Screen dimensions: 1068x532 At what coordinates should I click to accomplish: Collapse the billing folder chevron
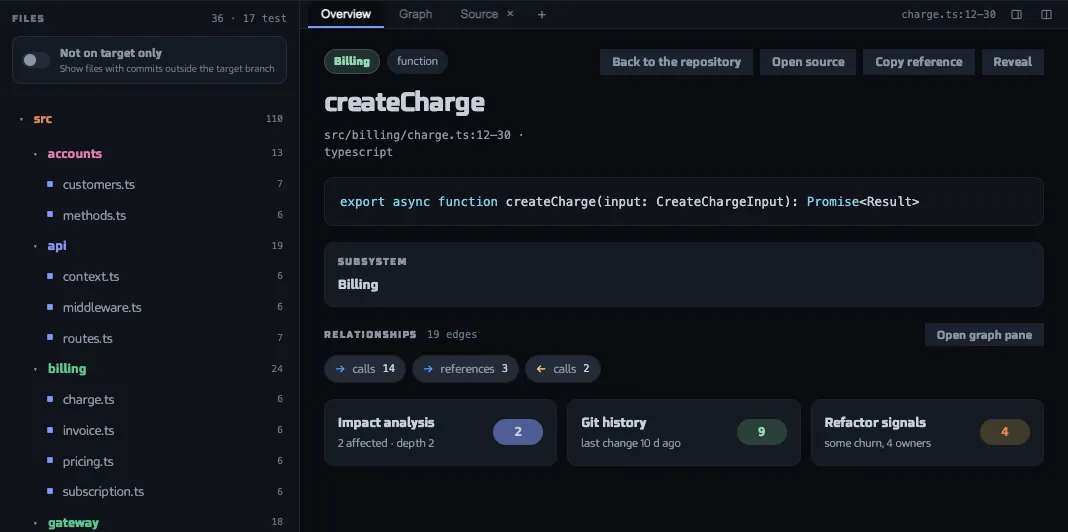(x=35, y=369)
